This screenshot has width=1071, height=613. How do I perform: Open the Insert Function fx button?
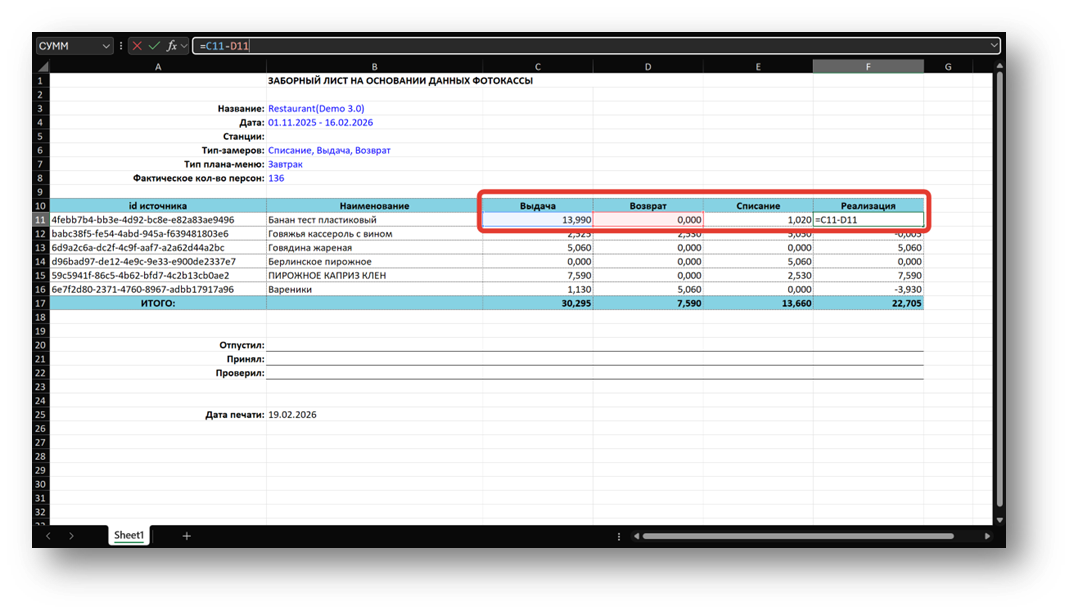[x=171, y=46]
